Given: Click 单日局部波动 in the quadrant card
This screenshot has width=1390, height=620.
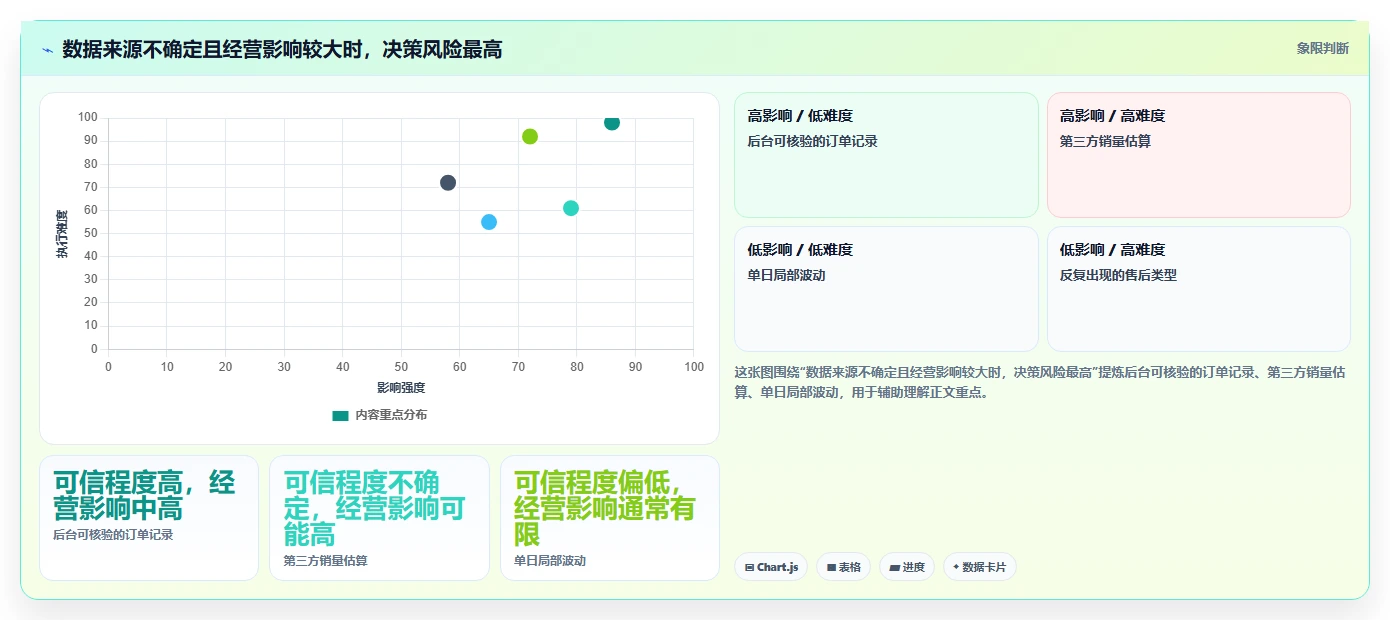Looking at the screenshot, I should [x=787, y=275].
